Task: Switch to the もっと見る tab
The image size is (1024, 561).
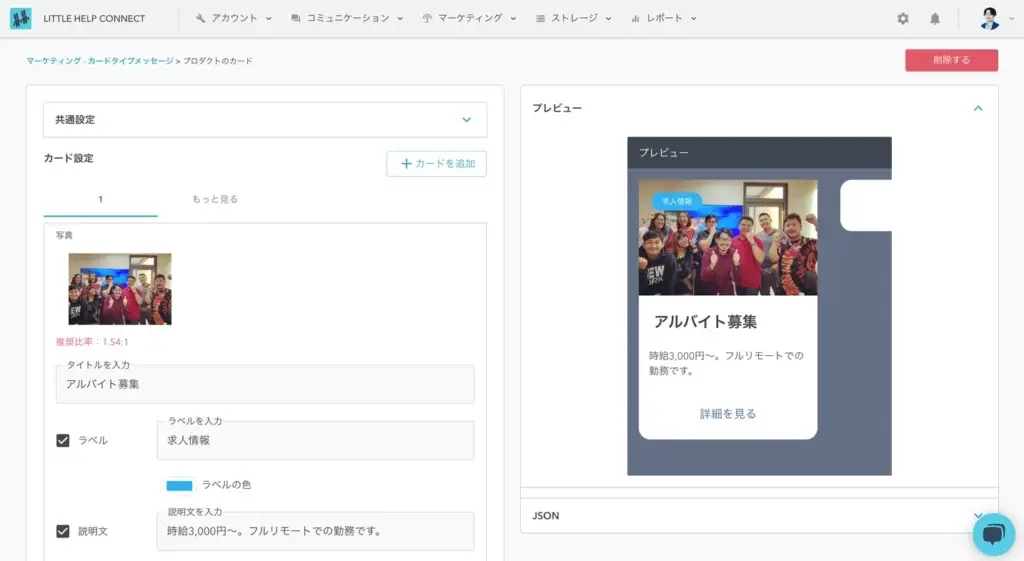Action: (x=215, y=199)
